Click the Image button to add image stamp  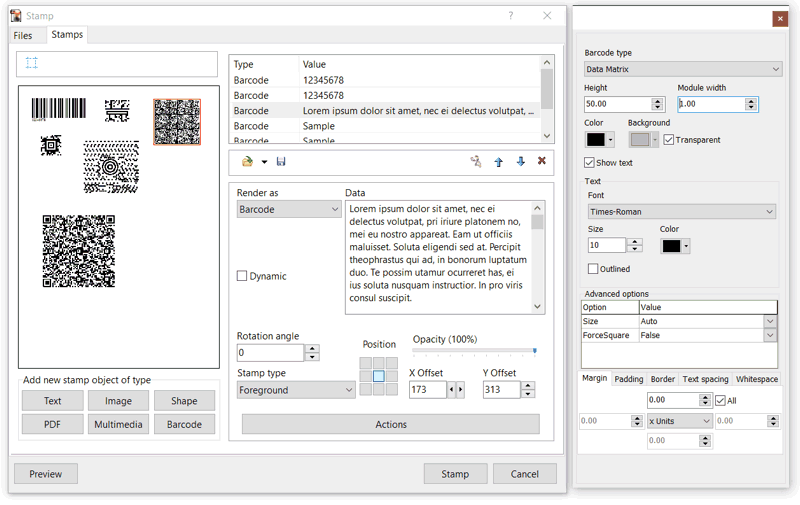click(x=118, y=401)
